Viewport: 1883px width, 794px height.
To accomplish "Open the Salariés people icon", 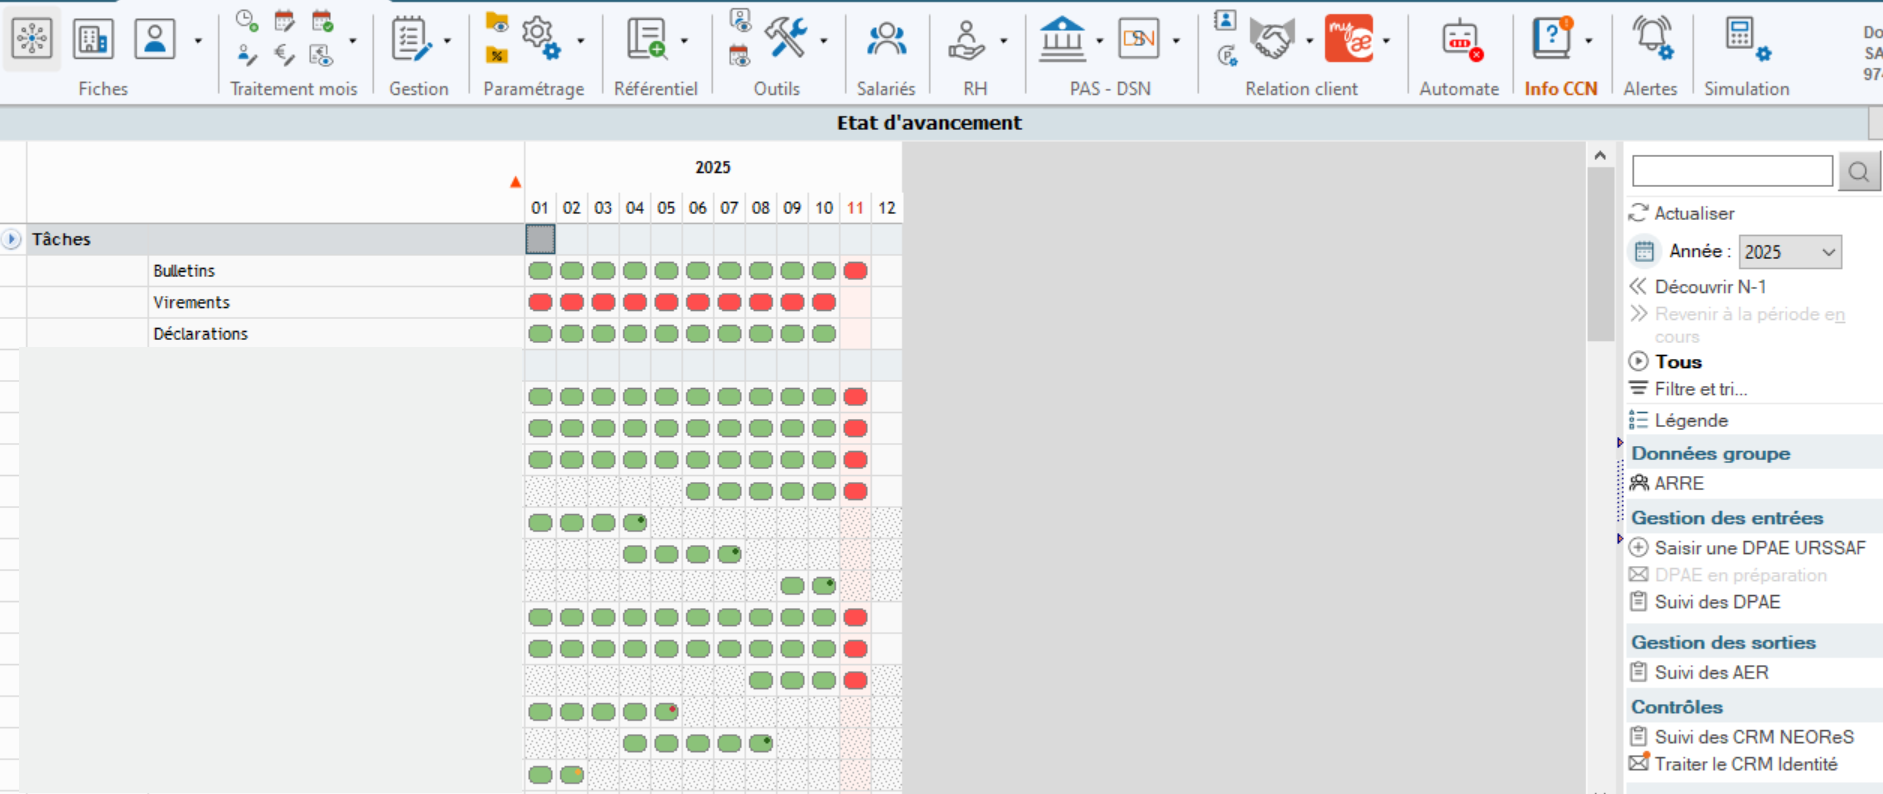I will pos(886,39).
